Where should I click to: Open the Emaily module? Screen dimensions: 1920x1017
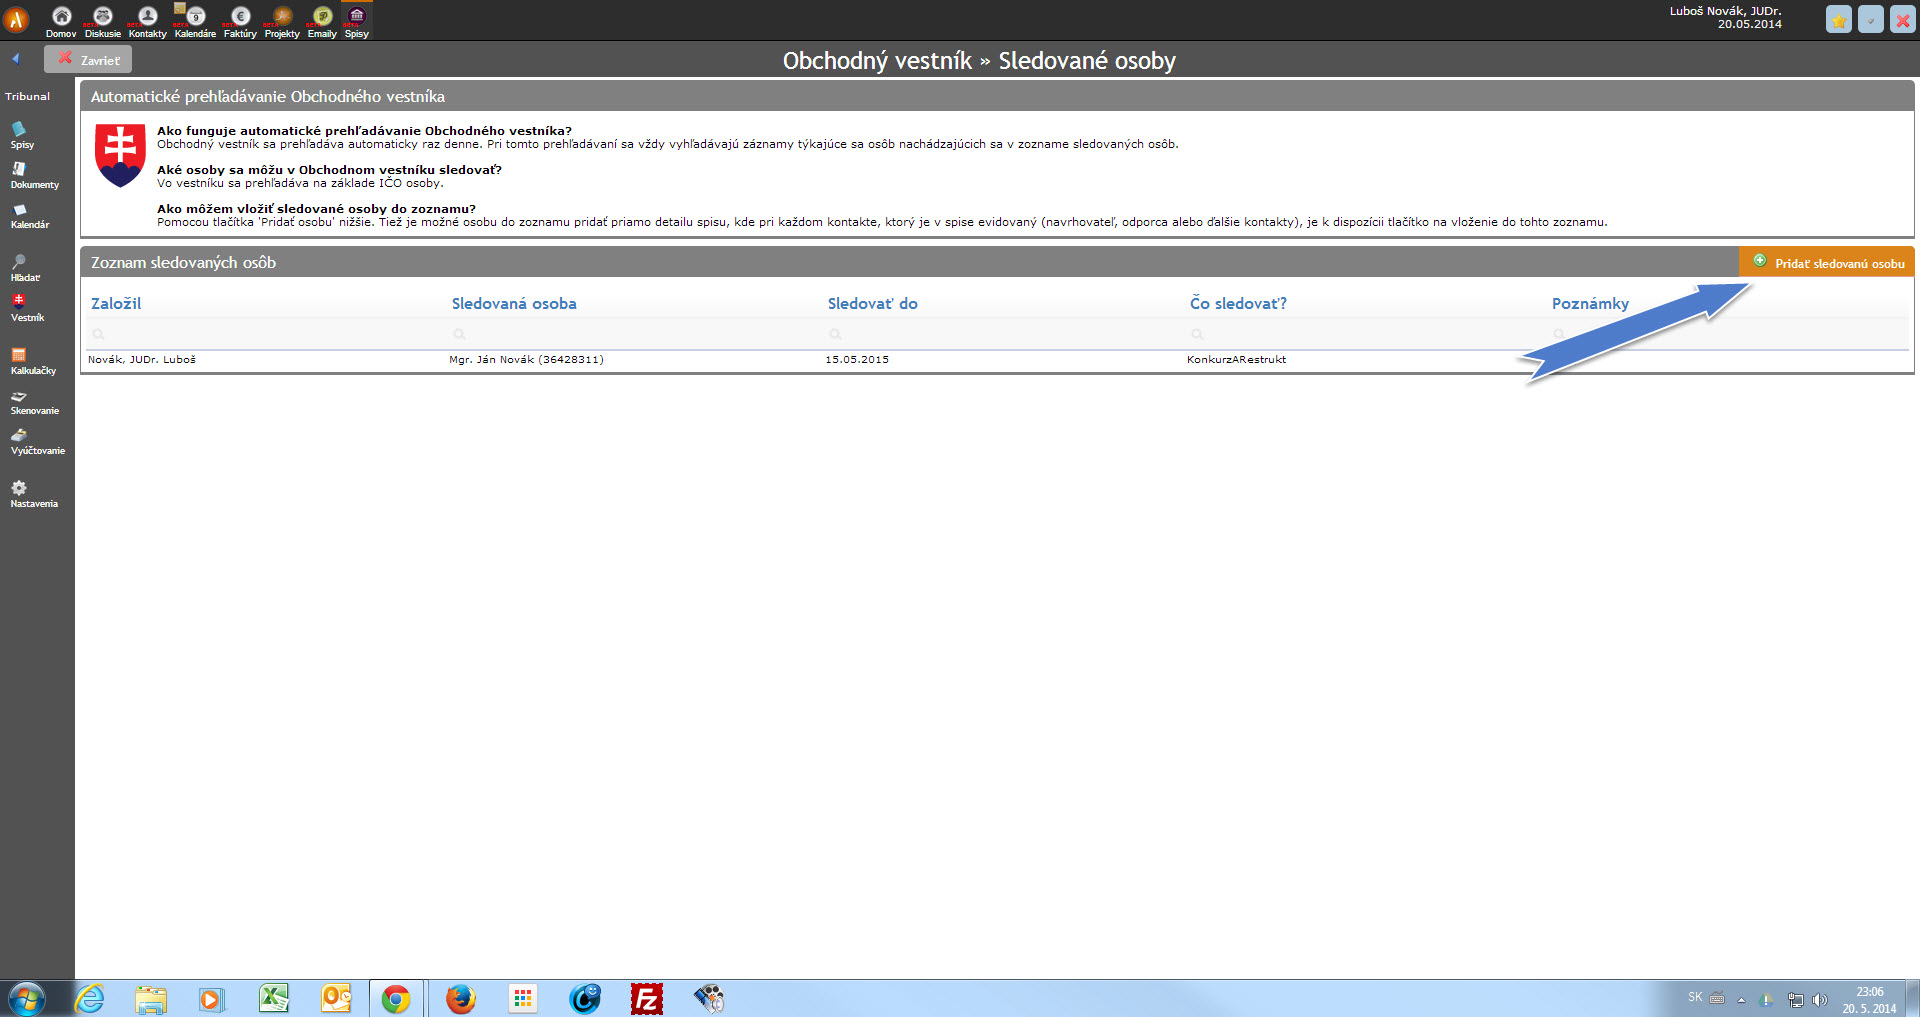click(x=322, y=21)
